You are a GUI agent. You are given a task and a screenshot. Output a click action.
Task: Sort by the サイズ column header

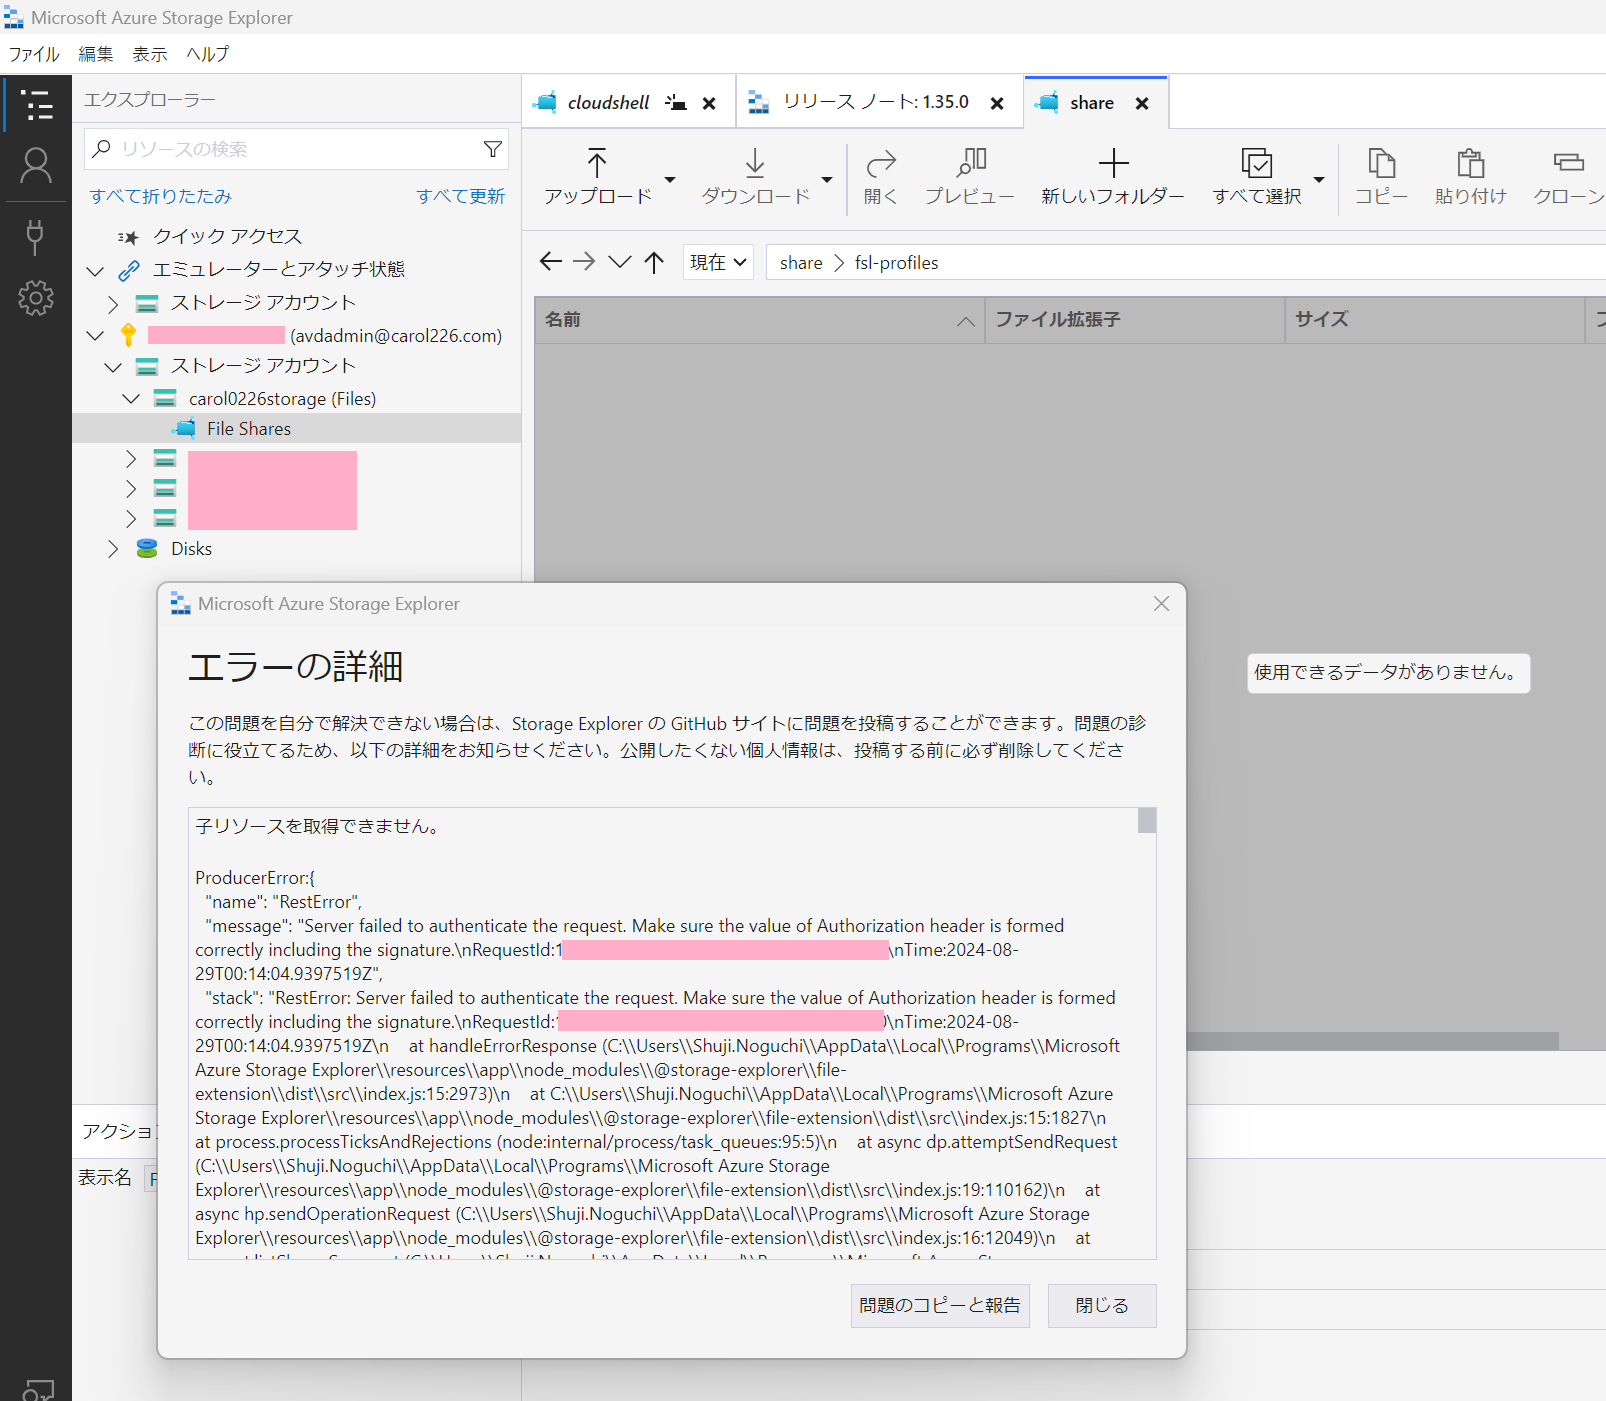[x=1435, y=320]
